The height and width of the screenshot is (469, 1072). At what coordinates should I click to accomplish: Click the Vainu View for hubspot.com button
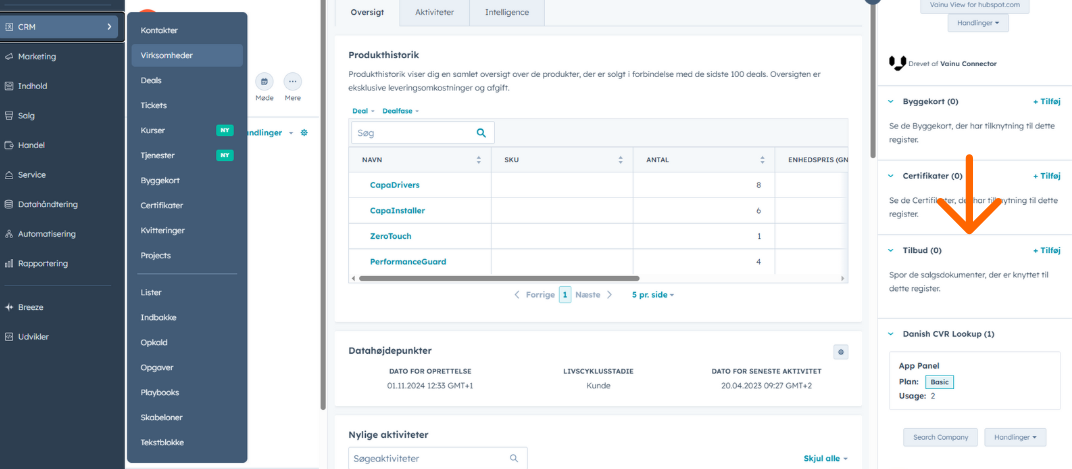[974, 5]
